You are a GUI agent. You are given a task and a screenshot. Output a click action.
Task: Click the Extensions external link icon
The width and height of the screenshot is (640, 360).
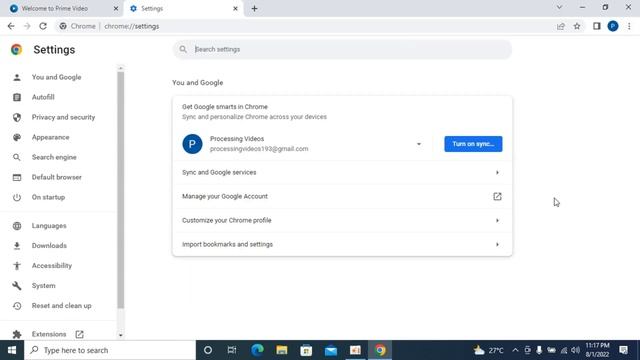pos(80,334)
